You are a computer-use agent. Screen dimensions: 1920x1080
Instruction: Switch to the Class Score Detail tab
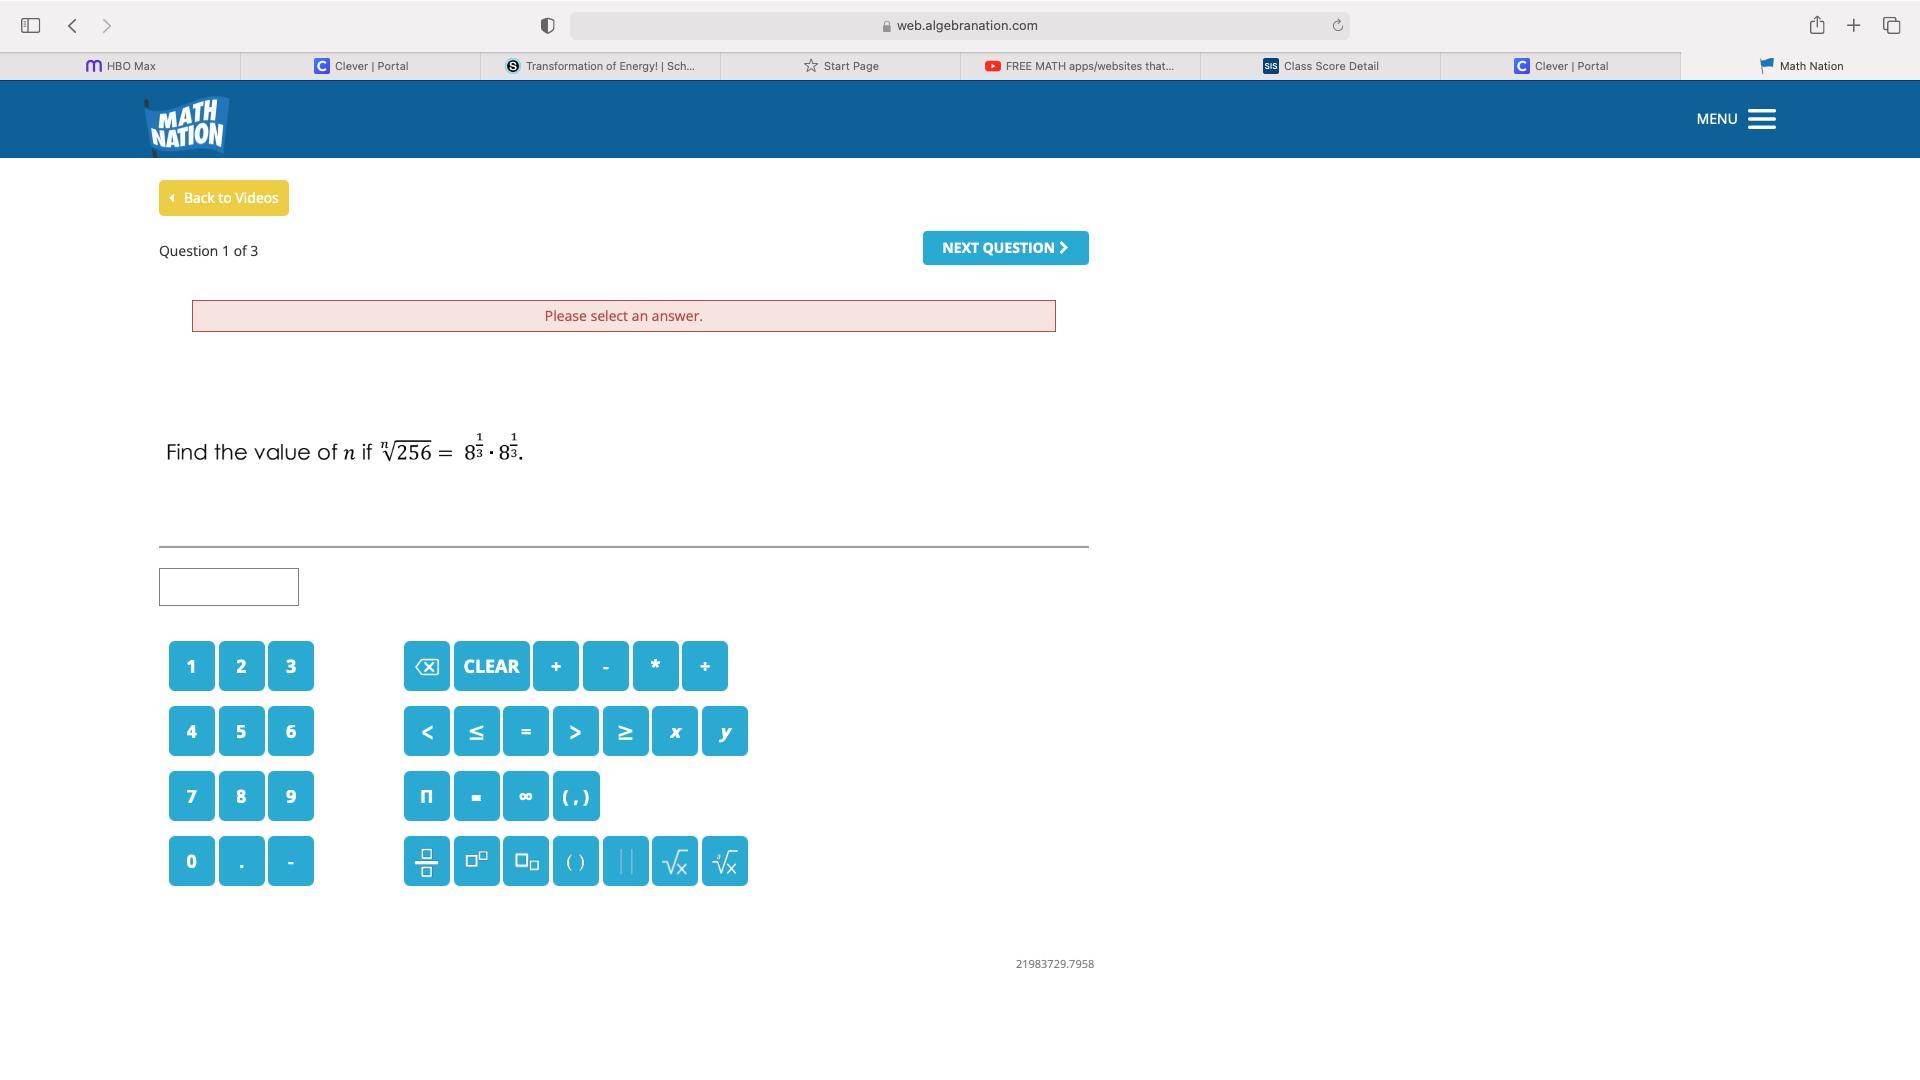[x=1320, y=66]
